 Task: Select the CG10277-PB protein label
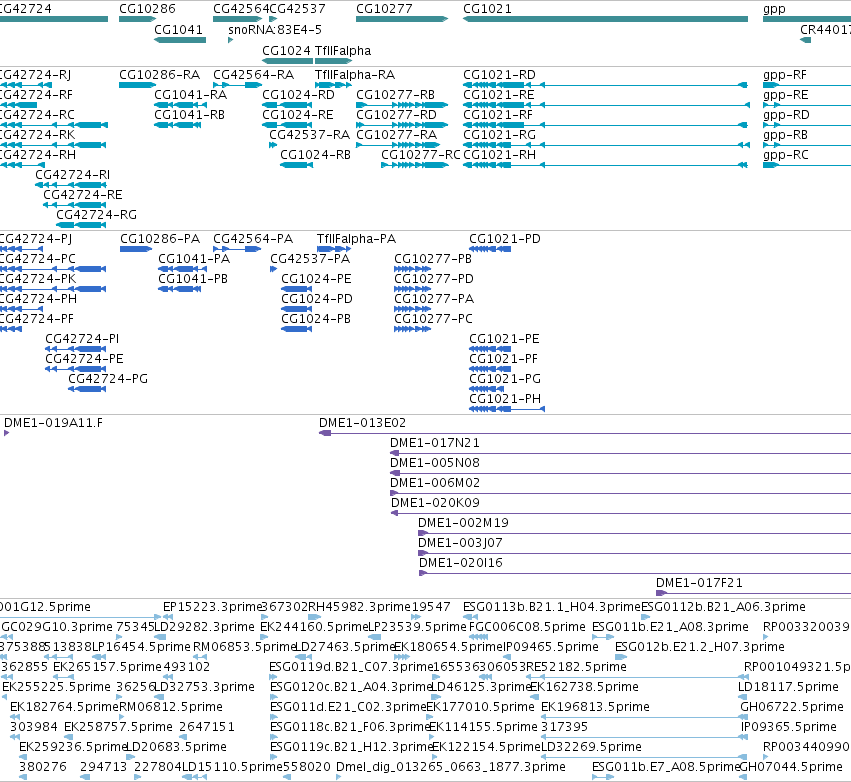pyautogui.click(x=433, y=259)
